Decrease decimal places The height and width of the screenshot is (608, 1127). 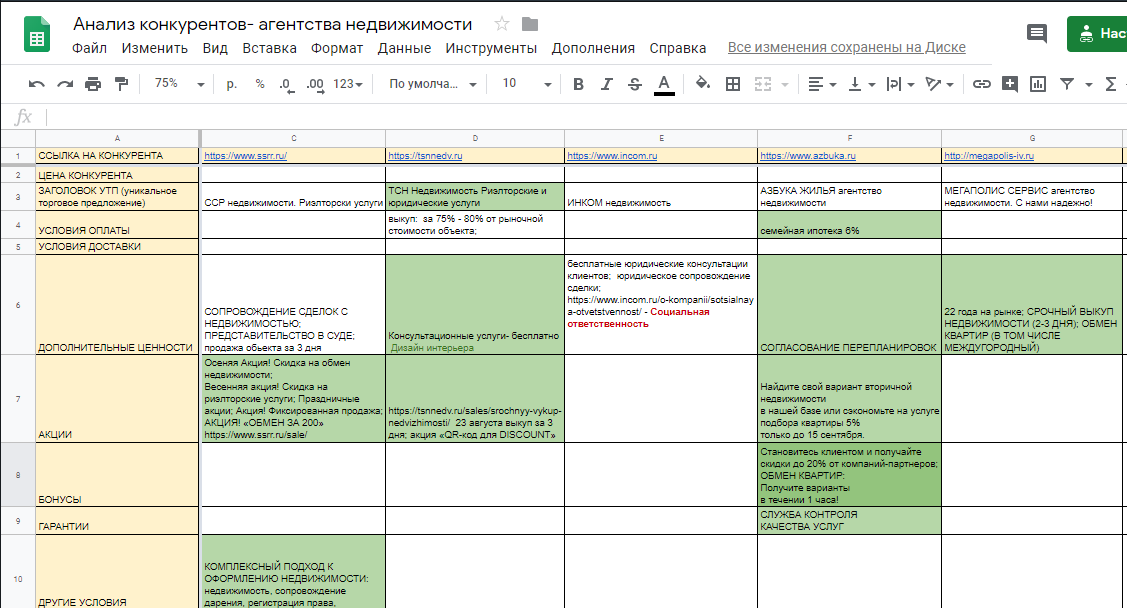click(x=286, y=85)
